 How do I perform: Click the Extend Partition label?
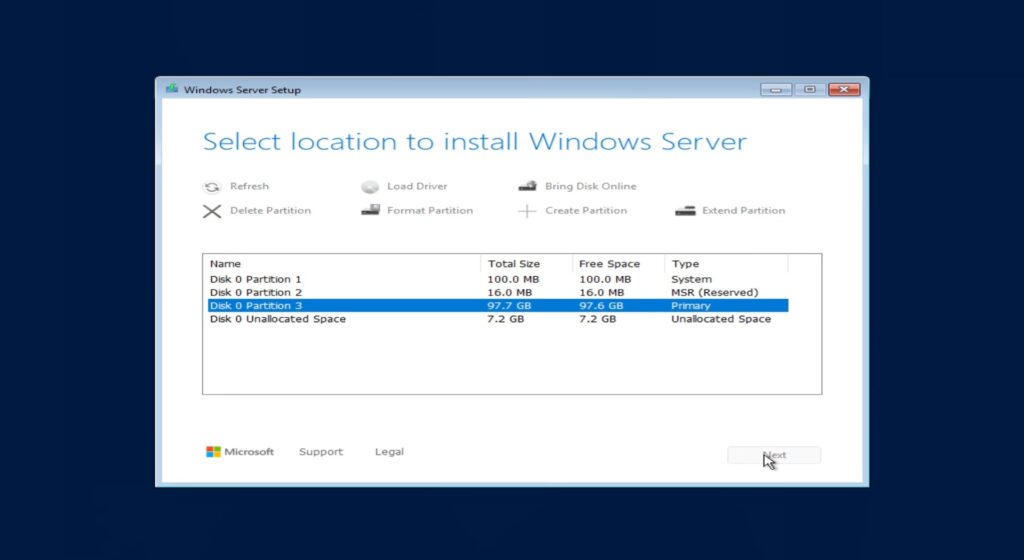(x=744, y=210)
